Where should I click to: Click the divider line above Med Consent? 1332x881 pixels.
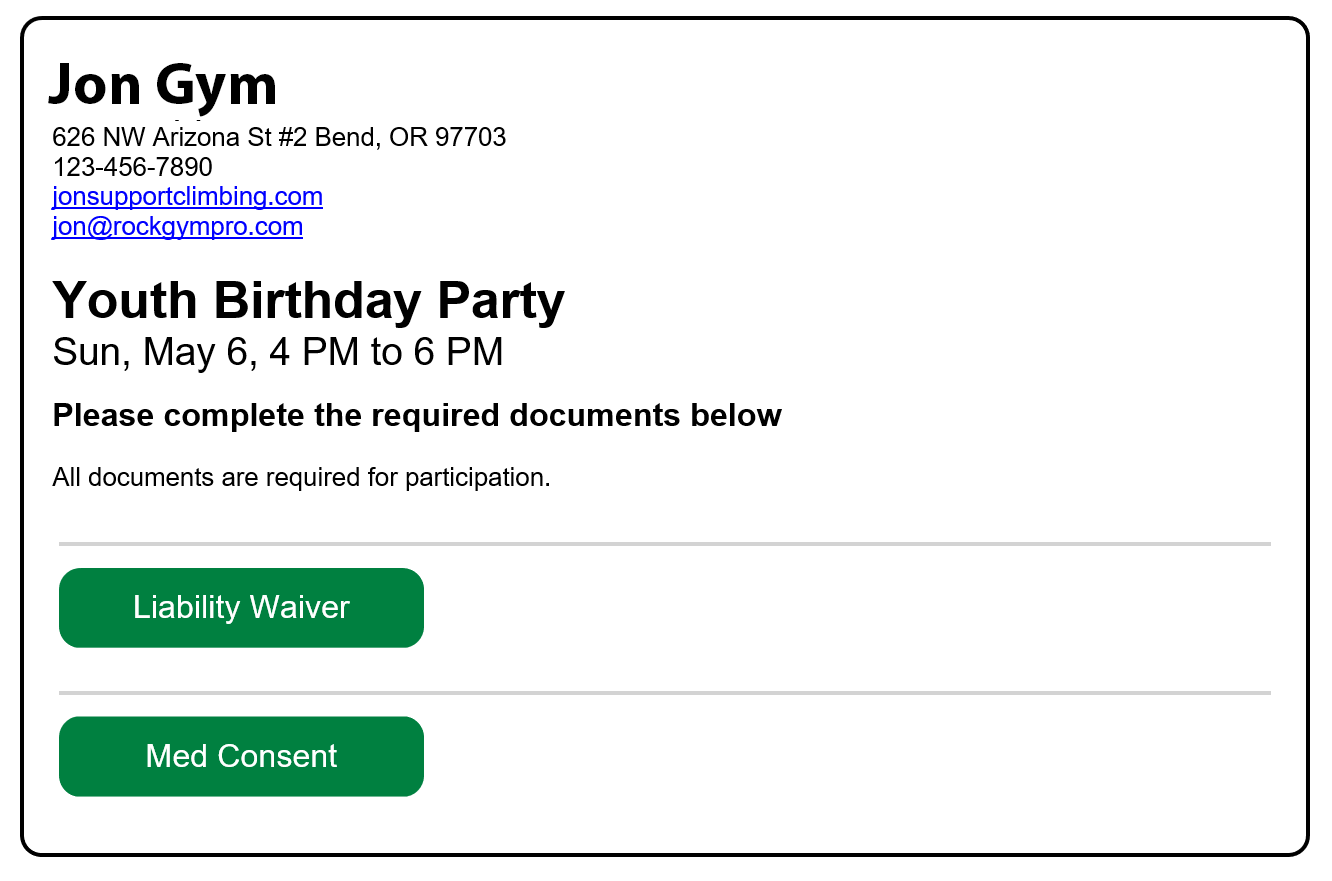coord(665,693)
